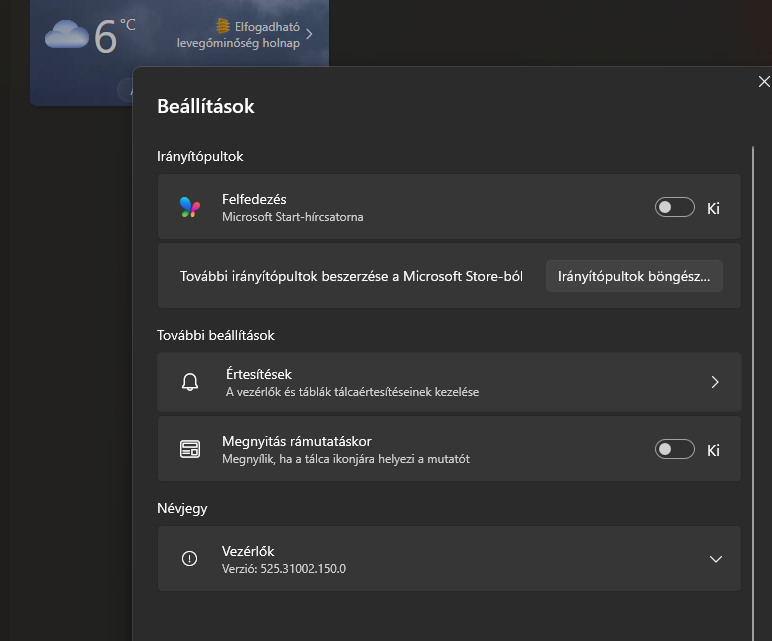The width and height of the screenshot is (772, 641).
Task: Select the Felfedezés dashboard entry title
Action: (254, 200)
